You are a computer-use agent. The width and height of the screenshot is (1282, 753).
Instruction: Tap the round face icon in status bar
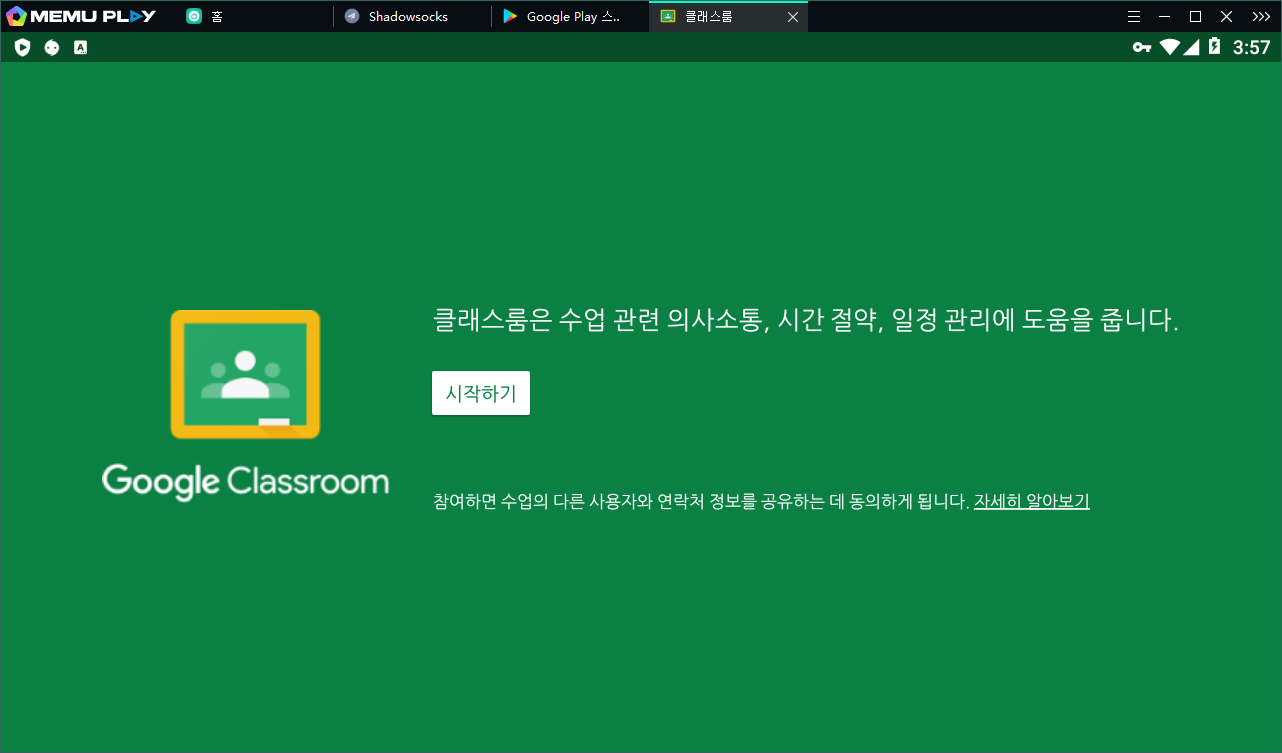52,47
